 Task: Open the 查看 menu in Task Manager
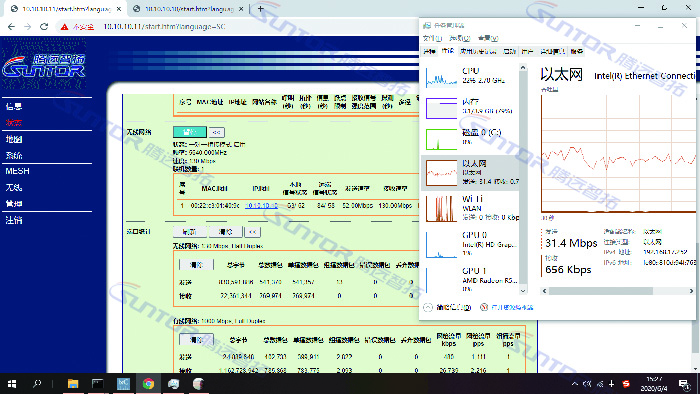click(488, 38)
